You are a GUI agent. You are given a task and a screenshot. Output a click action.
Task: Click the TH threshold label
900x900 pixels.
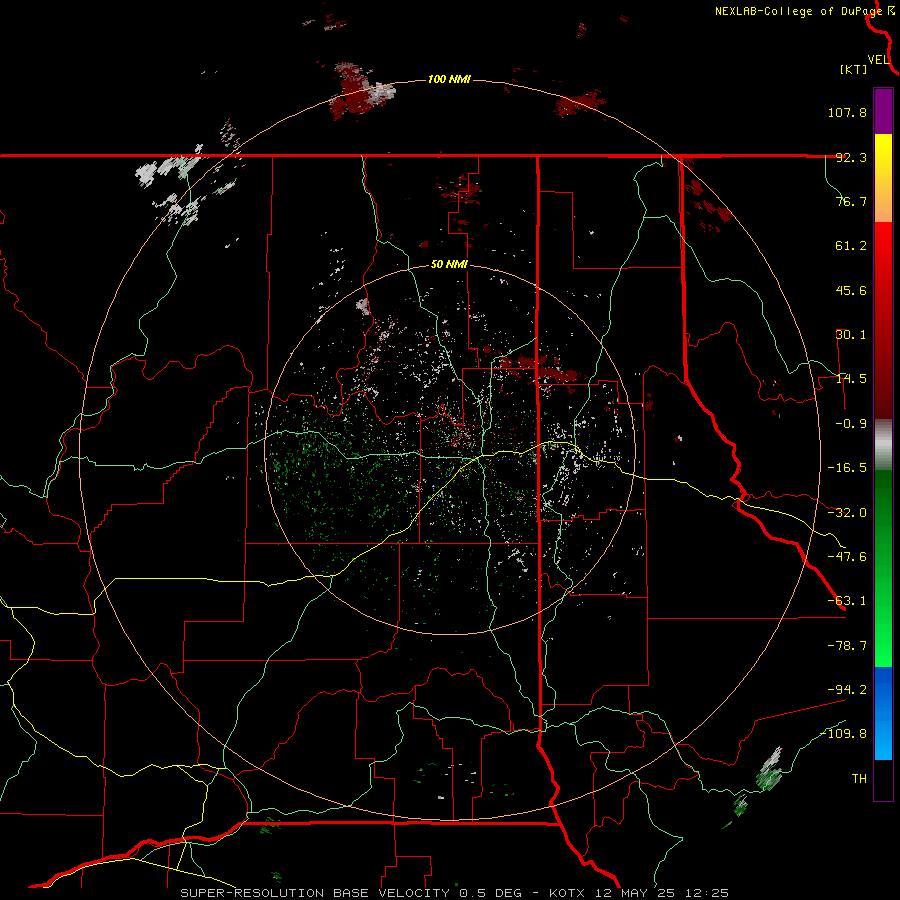pos(859,779)
